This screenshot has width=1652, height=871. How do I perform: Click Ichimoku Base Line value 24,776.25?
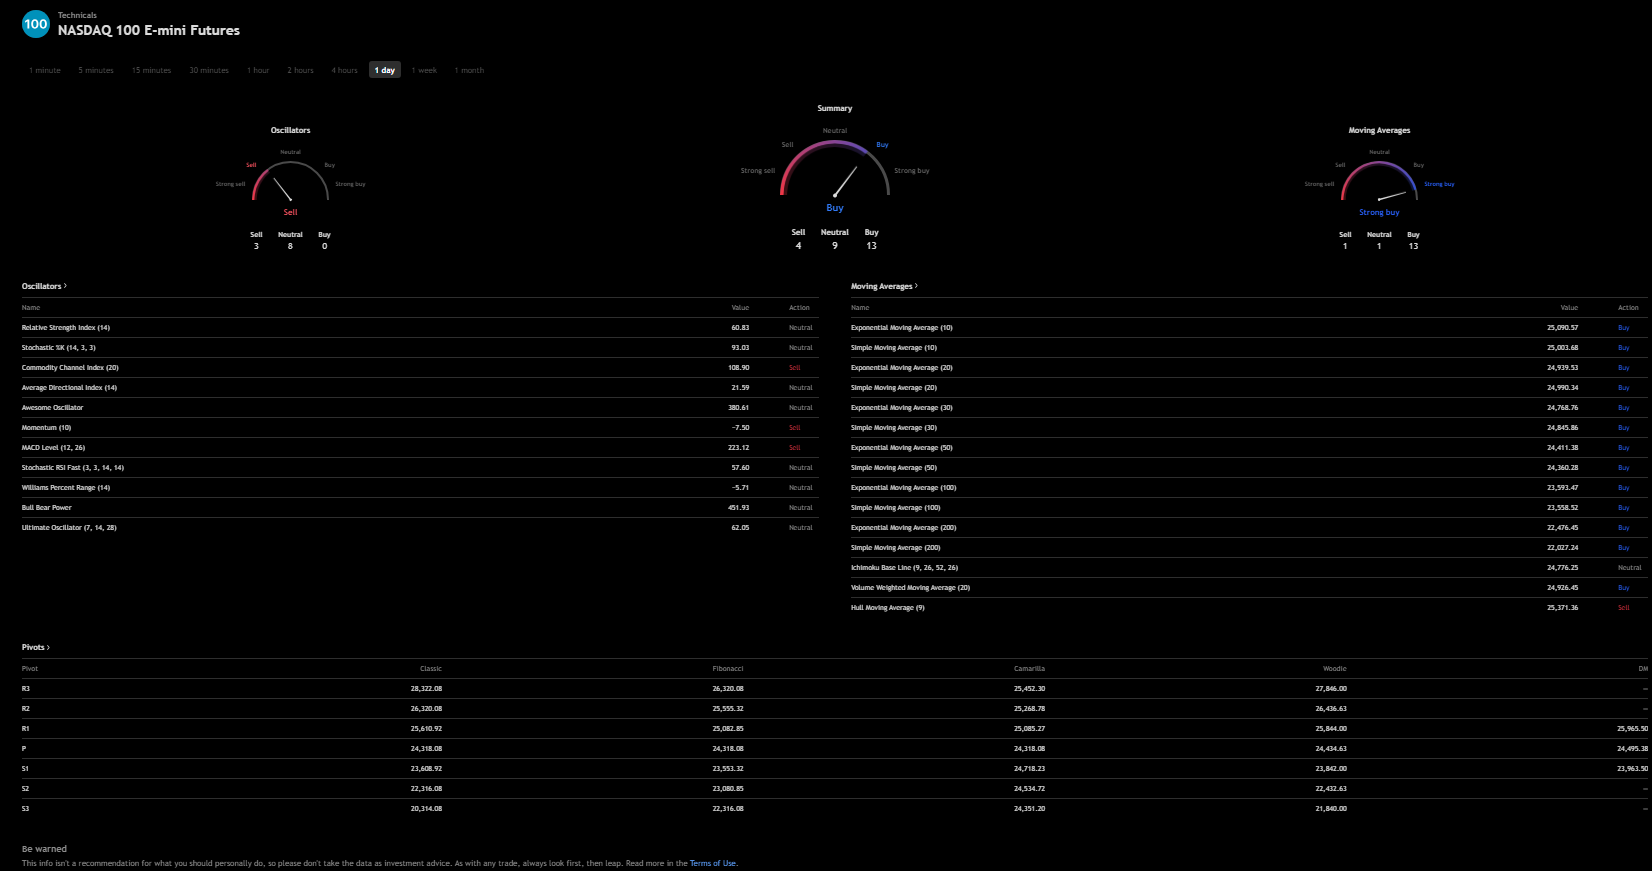pyautogui.click(x=1563, y=568)
